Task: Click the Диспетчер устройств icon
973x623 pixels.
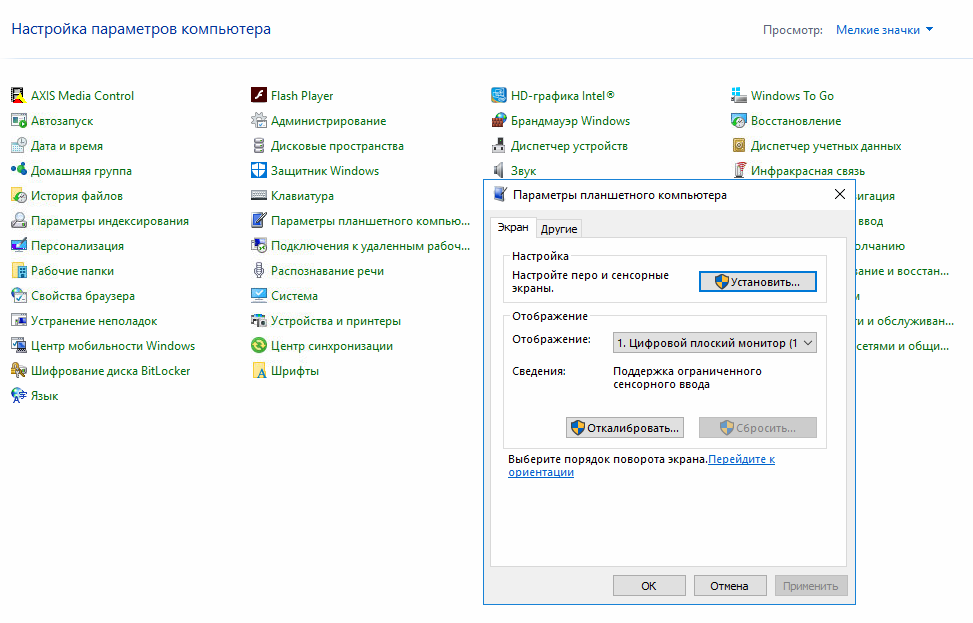Action: click(x=498, y=146)
